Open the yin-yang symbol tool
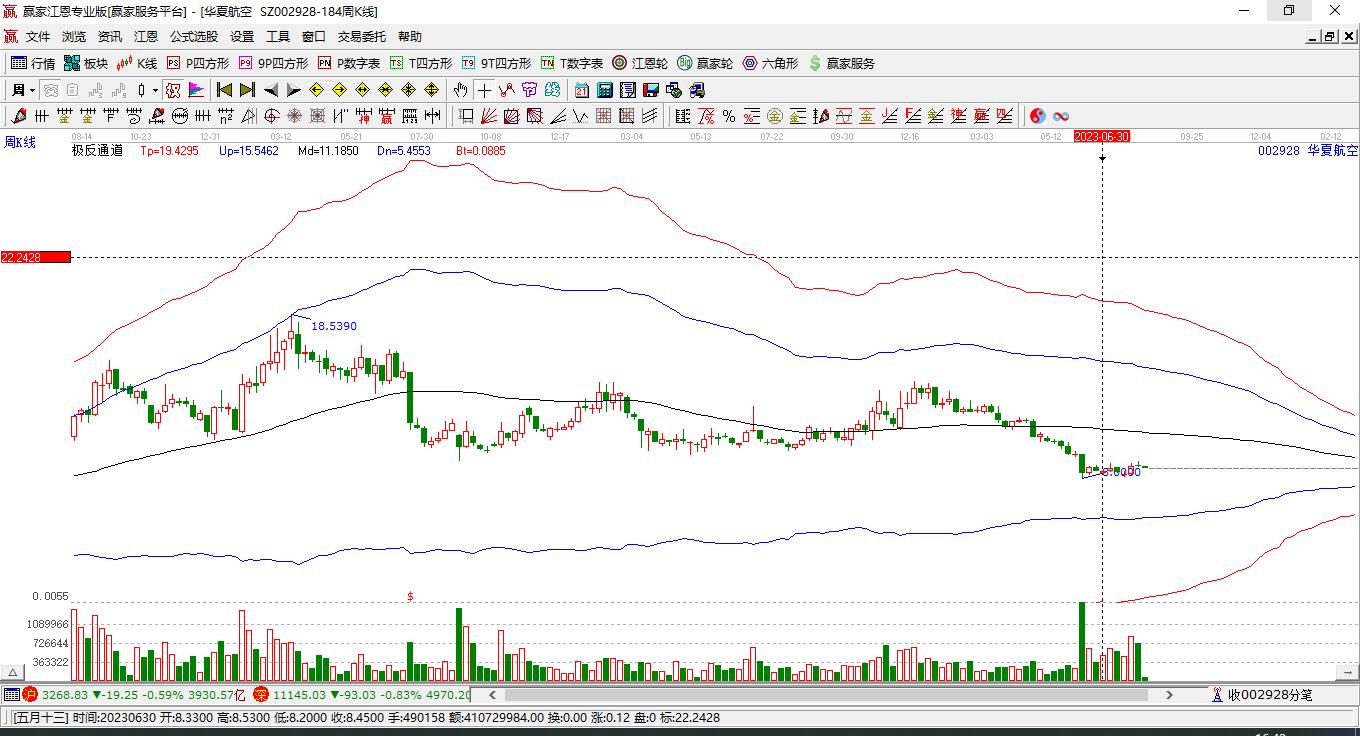1360x736 pixels. point(1038,116)
